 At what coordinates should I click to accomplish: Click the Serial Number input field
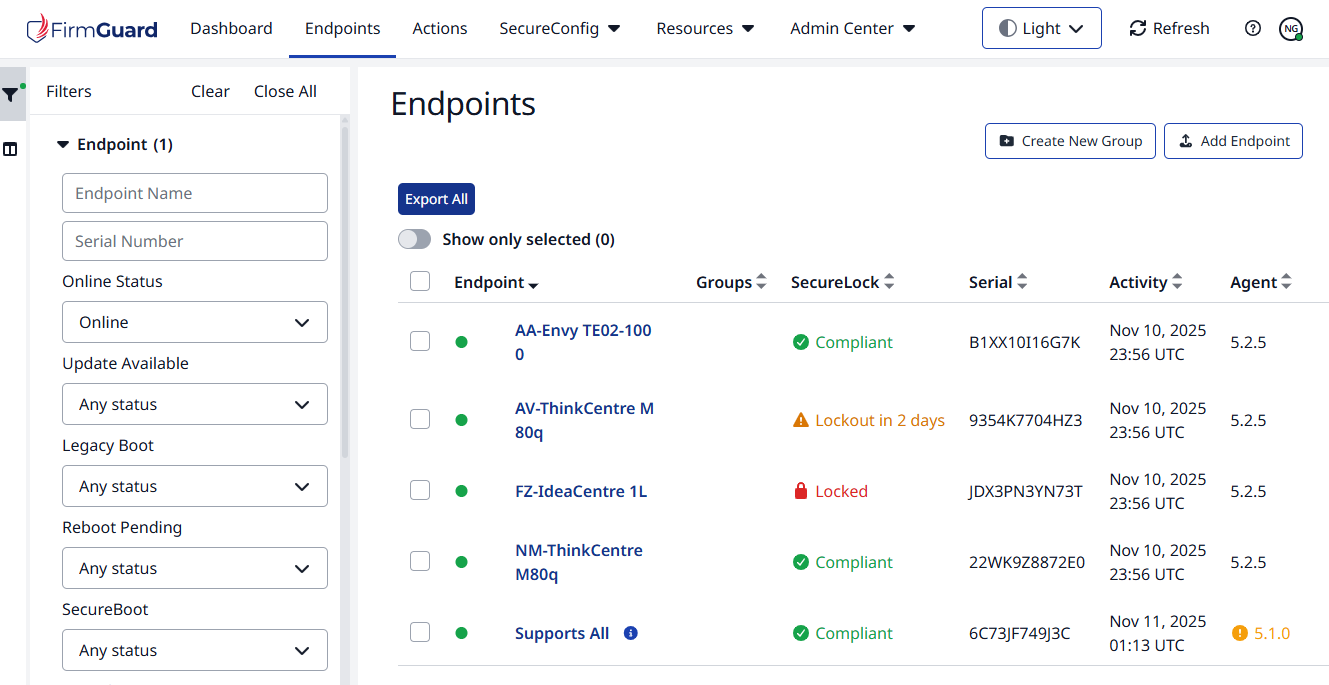pos(195,241)
